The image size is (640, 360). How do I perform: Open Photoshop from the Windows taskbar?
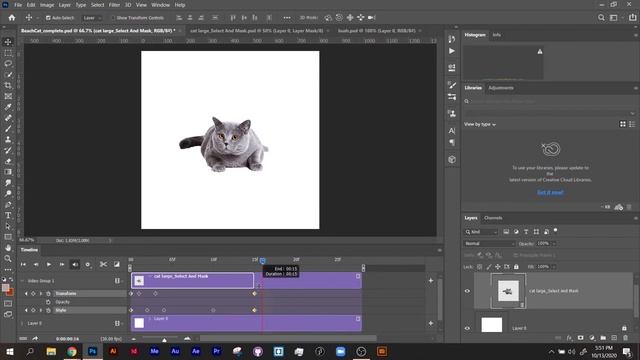pyautogui.click(x=93, y=351)
